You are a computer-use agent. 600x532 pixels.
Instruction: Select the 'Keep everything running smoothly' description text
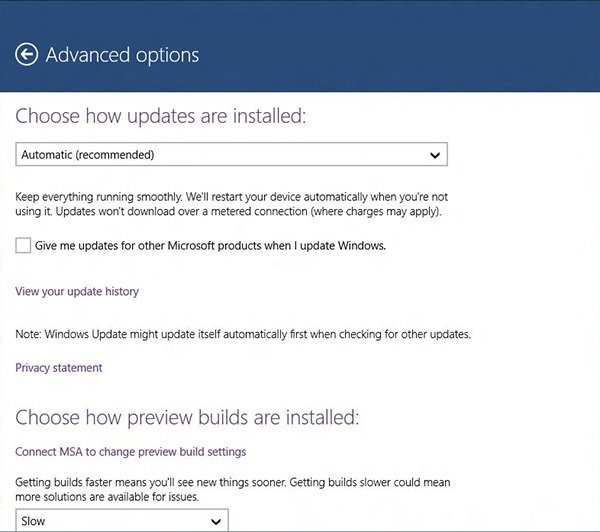click(232, 204)
